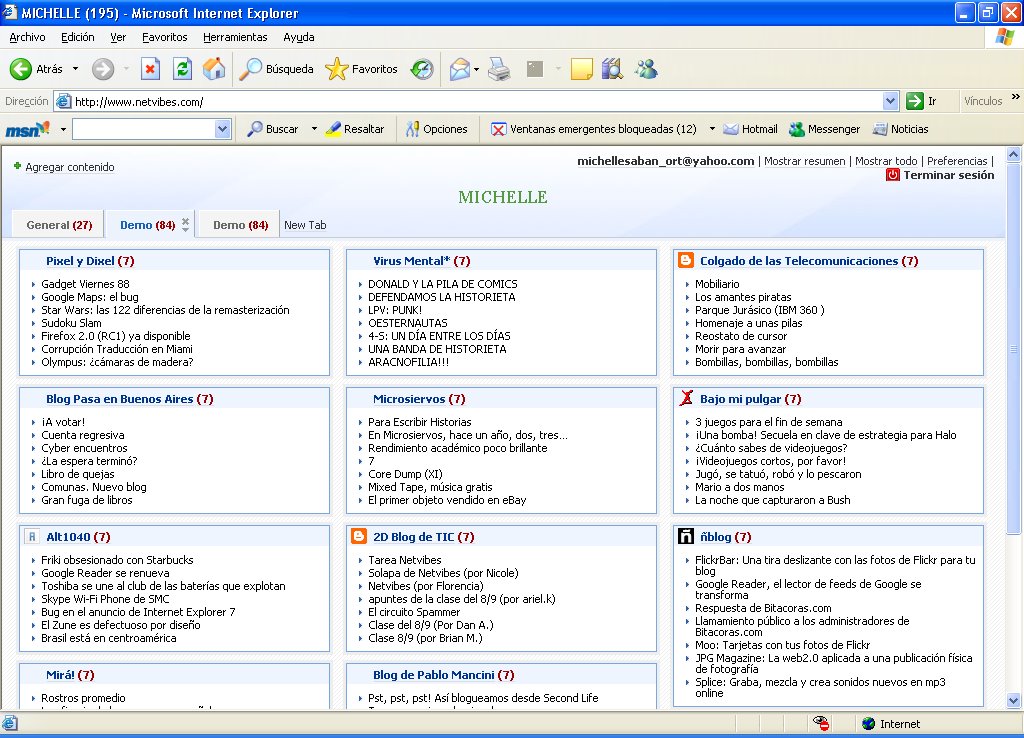Click into the MSN toolbar search field

click(x=144, y=129)
